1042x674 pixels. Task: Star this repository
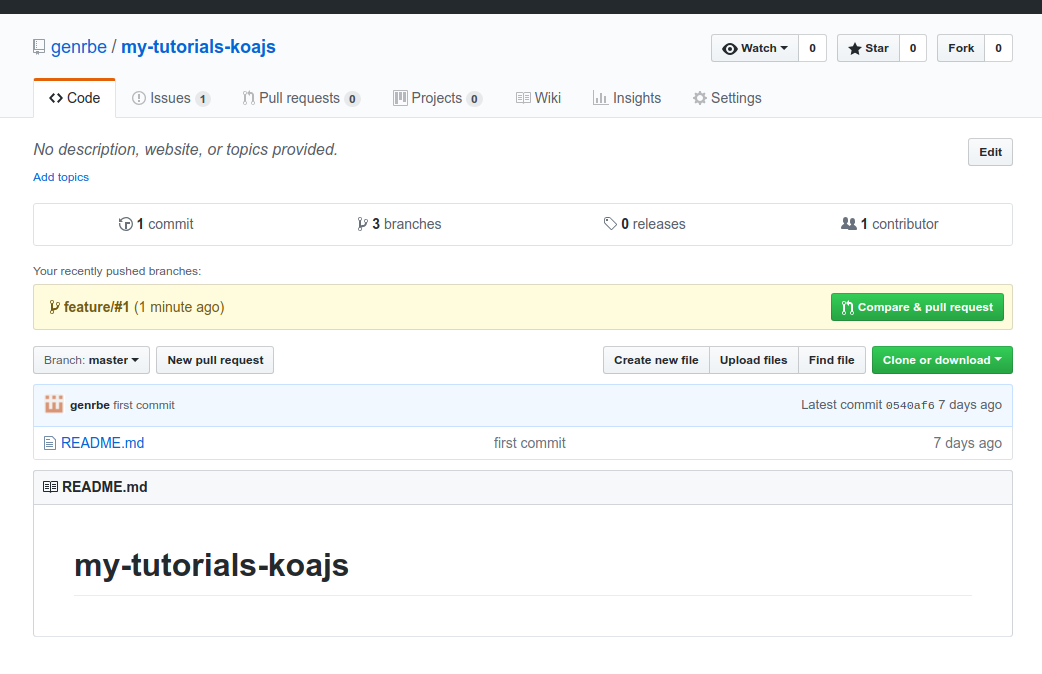[x=869, y=48]
